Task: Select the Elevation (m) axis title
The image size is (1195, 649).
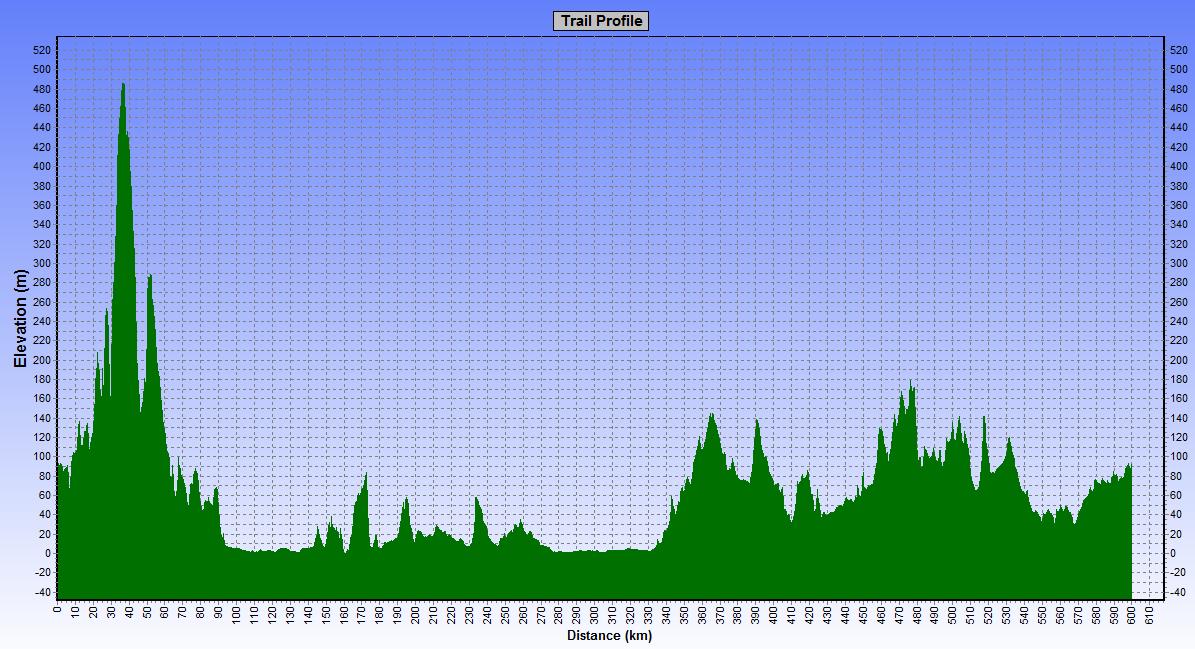Action: click(x=20, y=319)
